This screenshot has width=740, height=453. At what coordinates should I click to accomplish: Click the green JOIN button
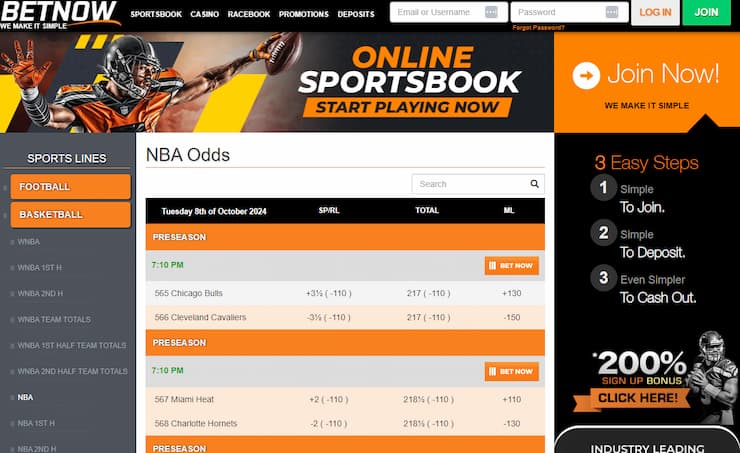pyautogui.click(x=706, y=12)
